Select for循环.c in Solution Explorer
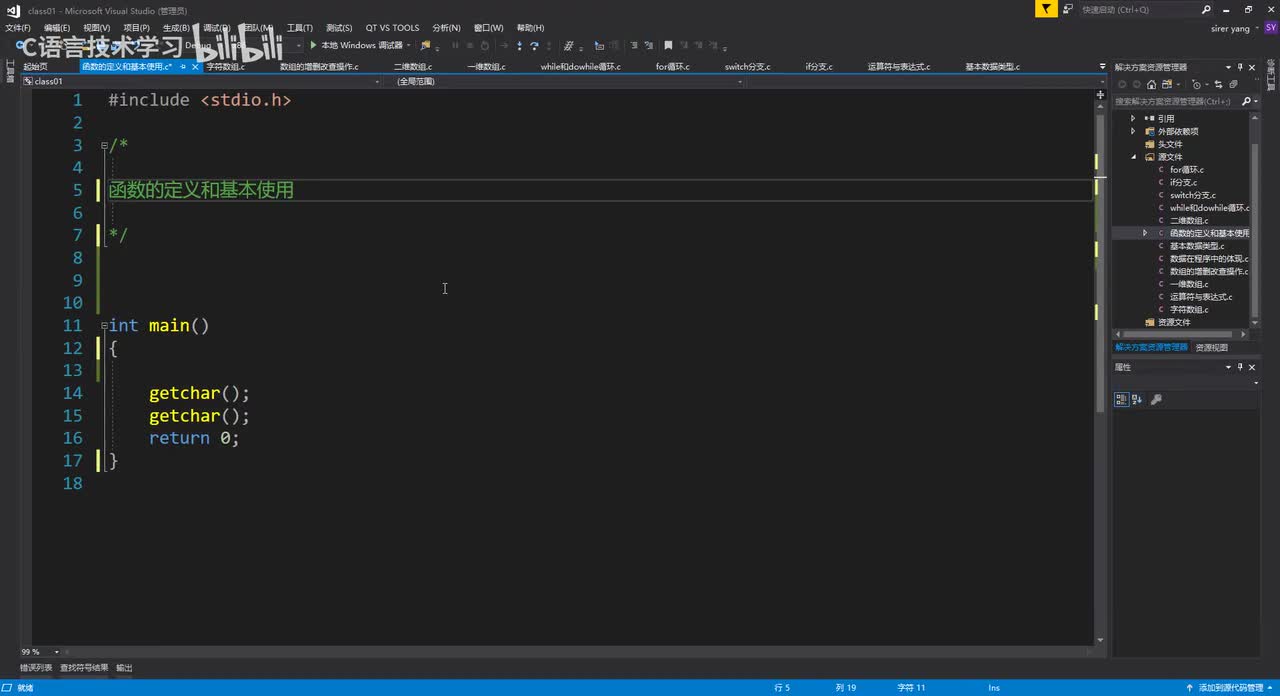Image resolution: width=1280 pixels, height=696 pixels. click(x=1187, y=169)
